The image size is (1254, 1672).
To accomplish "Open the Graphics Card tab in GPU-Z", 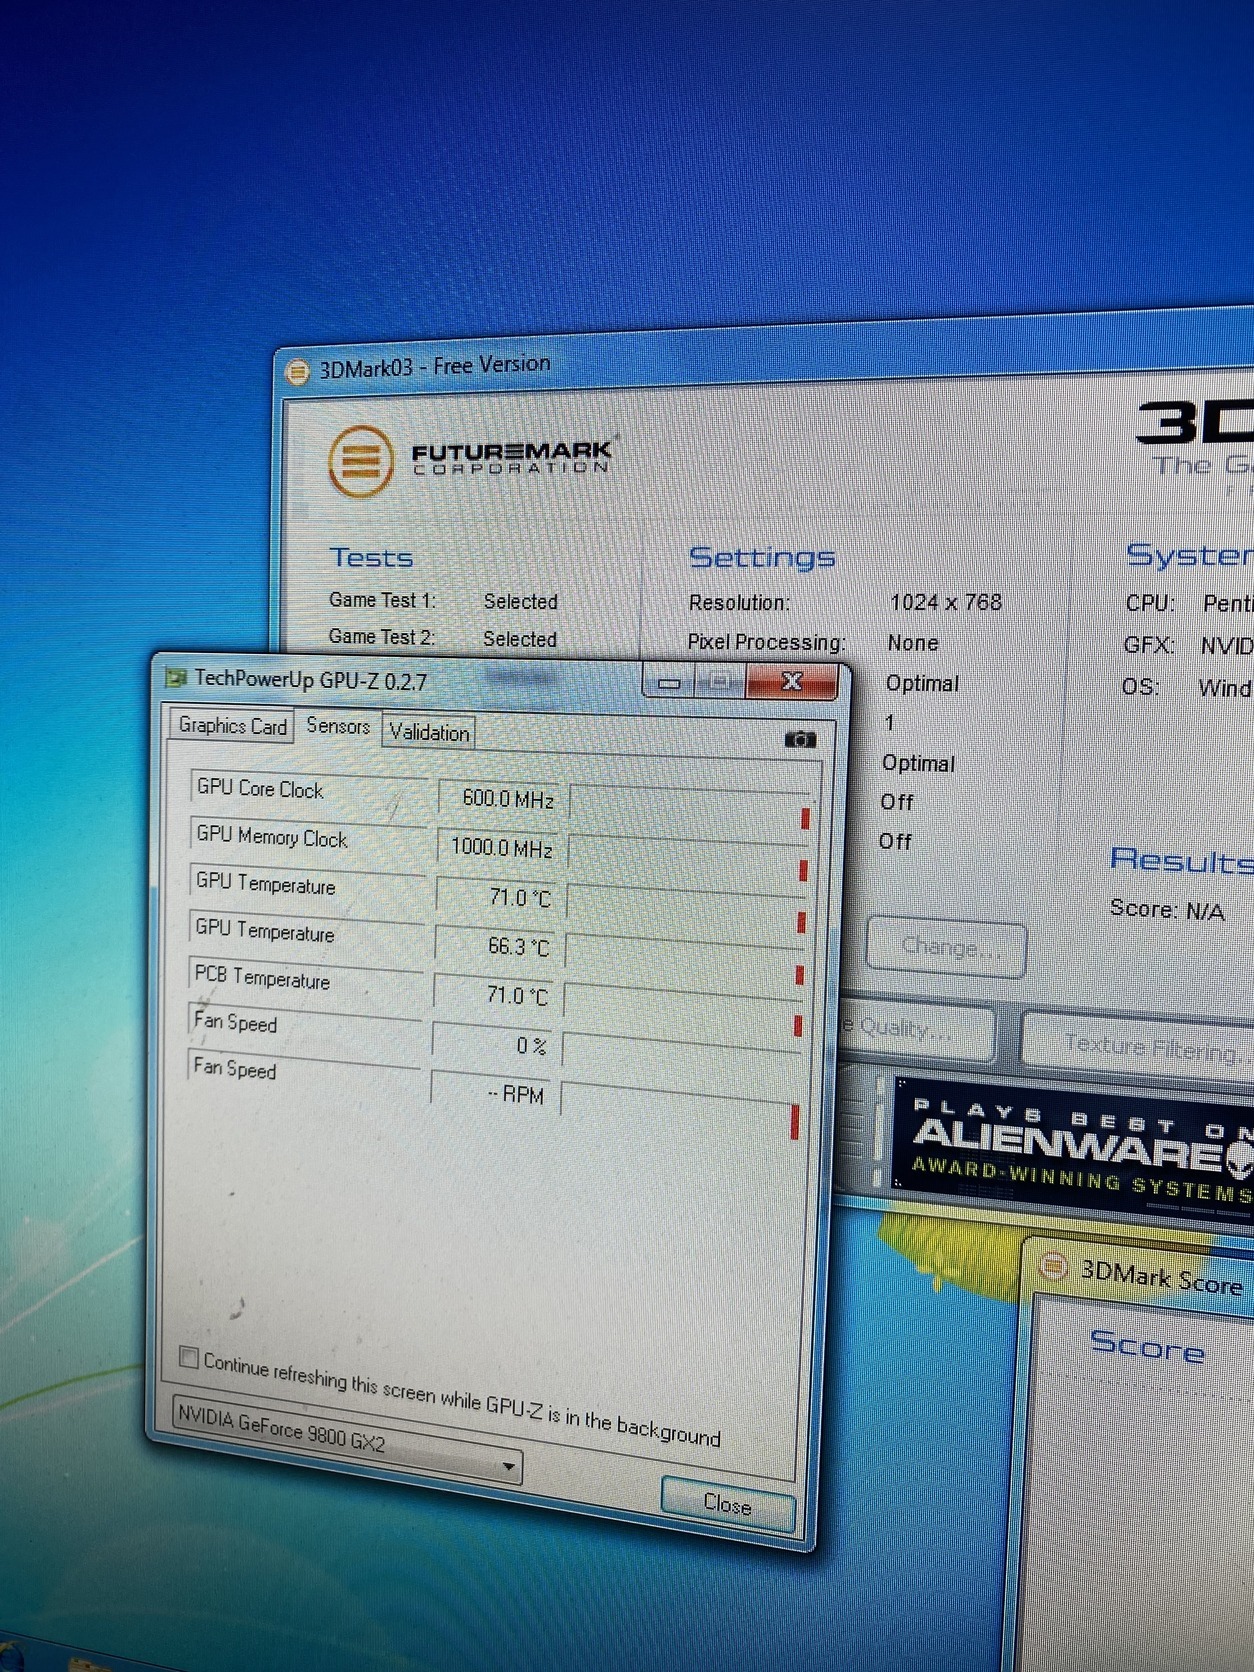I will 232,726.
